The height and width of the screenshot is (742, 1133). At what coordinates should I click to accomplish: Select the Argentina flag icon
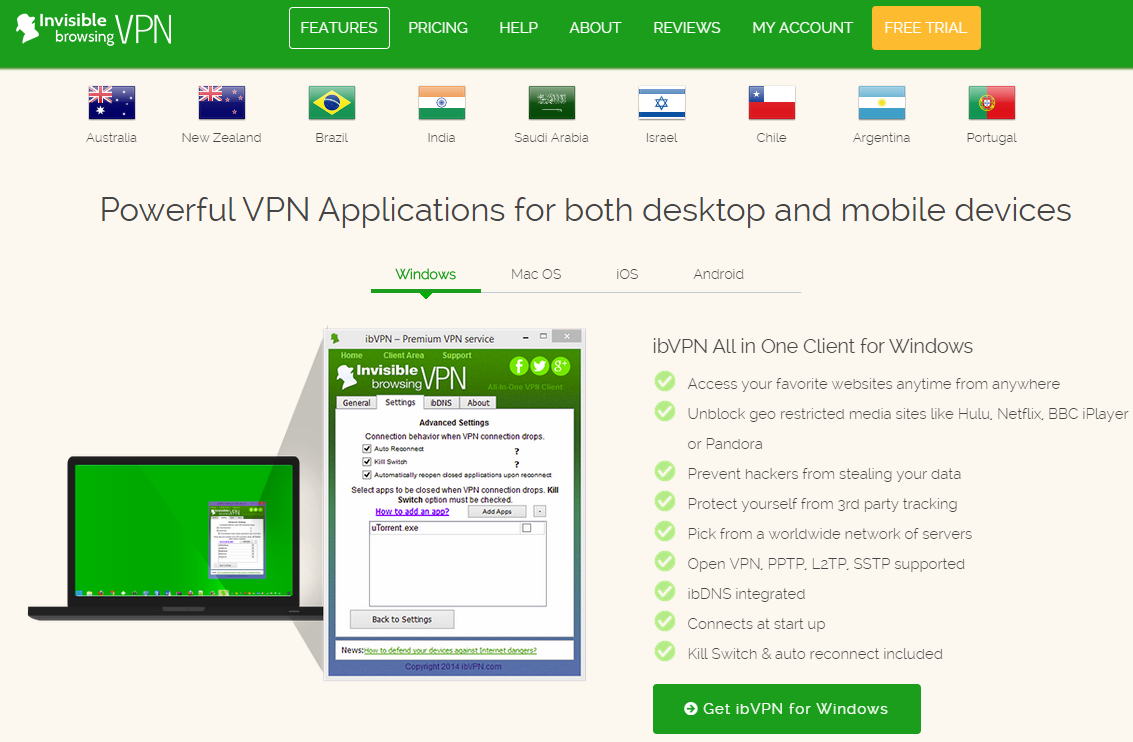[x=882, y=103]
